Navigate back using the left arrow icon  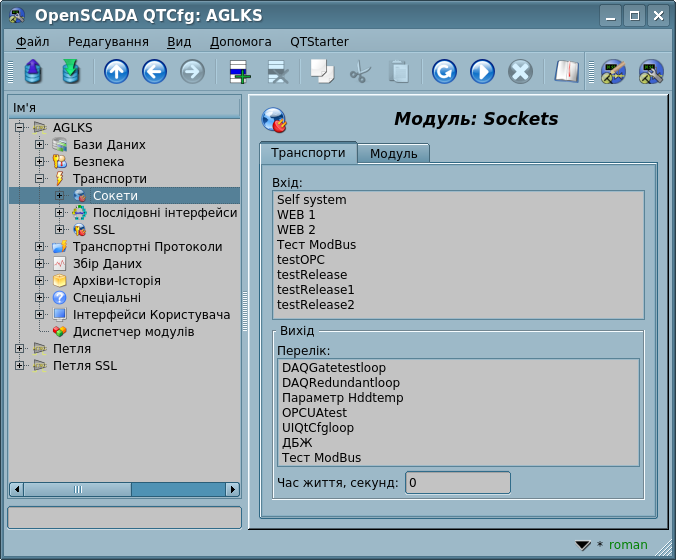click(154, 72)
